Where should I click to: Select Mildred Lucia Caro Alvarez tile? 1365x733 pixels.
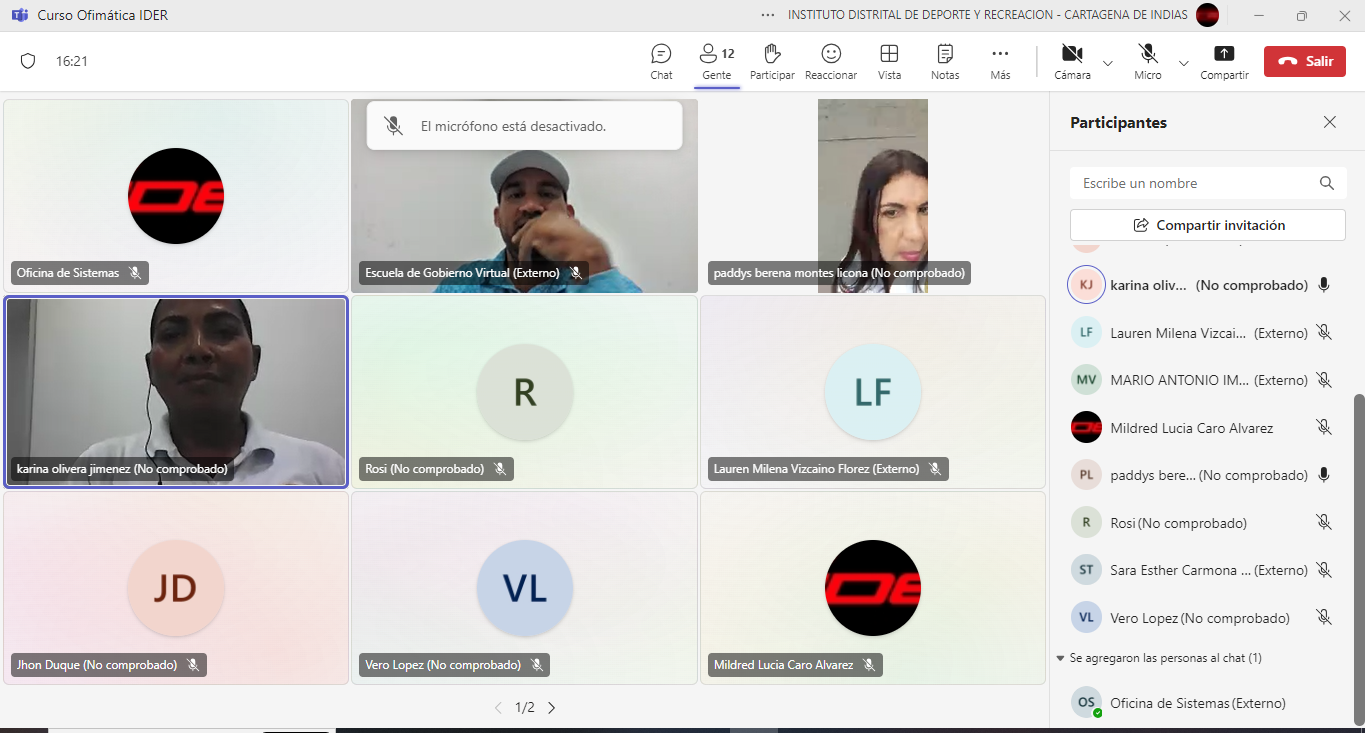[872, 587]
